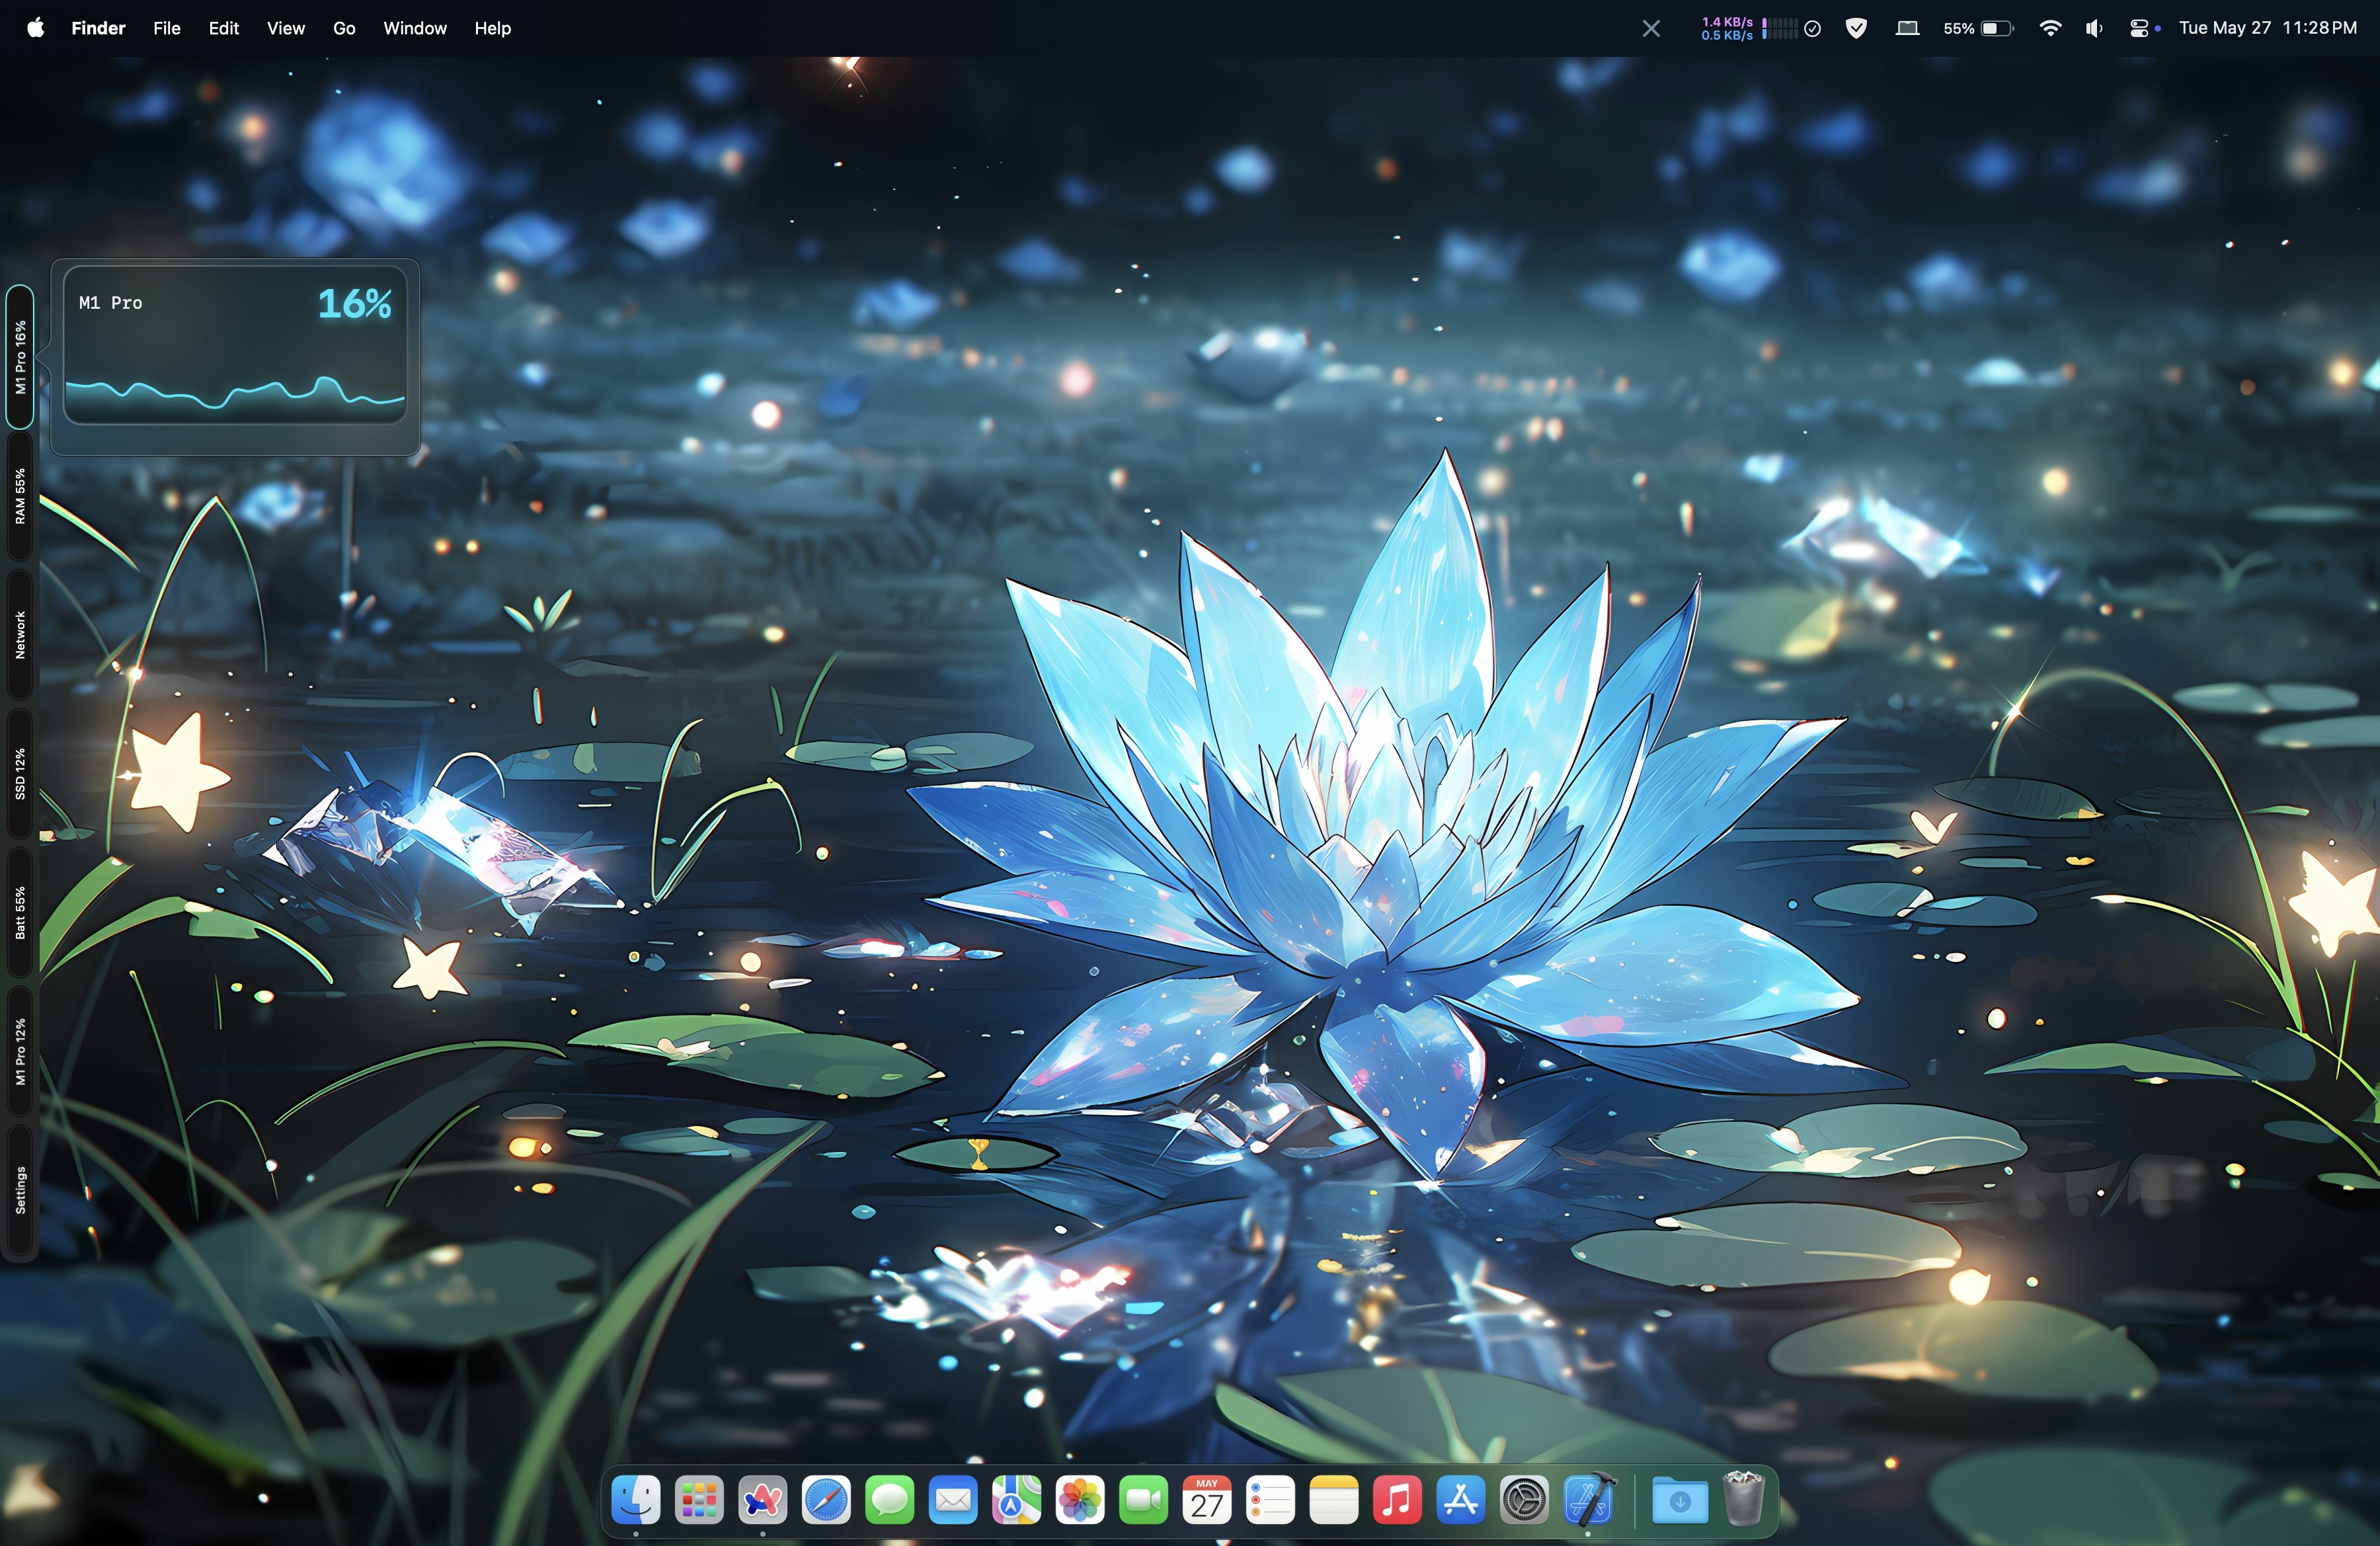Open the Downloads folder stack in Dock
The width and height of the screenshot is (2380, 1546).
(x=1679, y=1500)
